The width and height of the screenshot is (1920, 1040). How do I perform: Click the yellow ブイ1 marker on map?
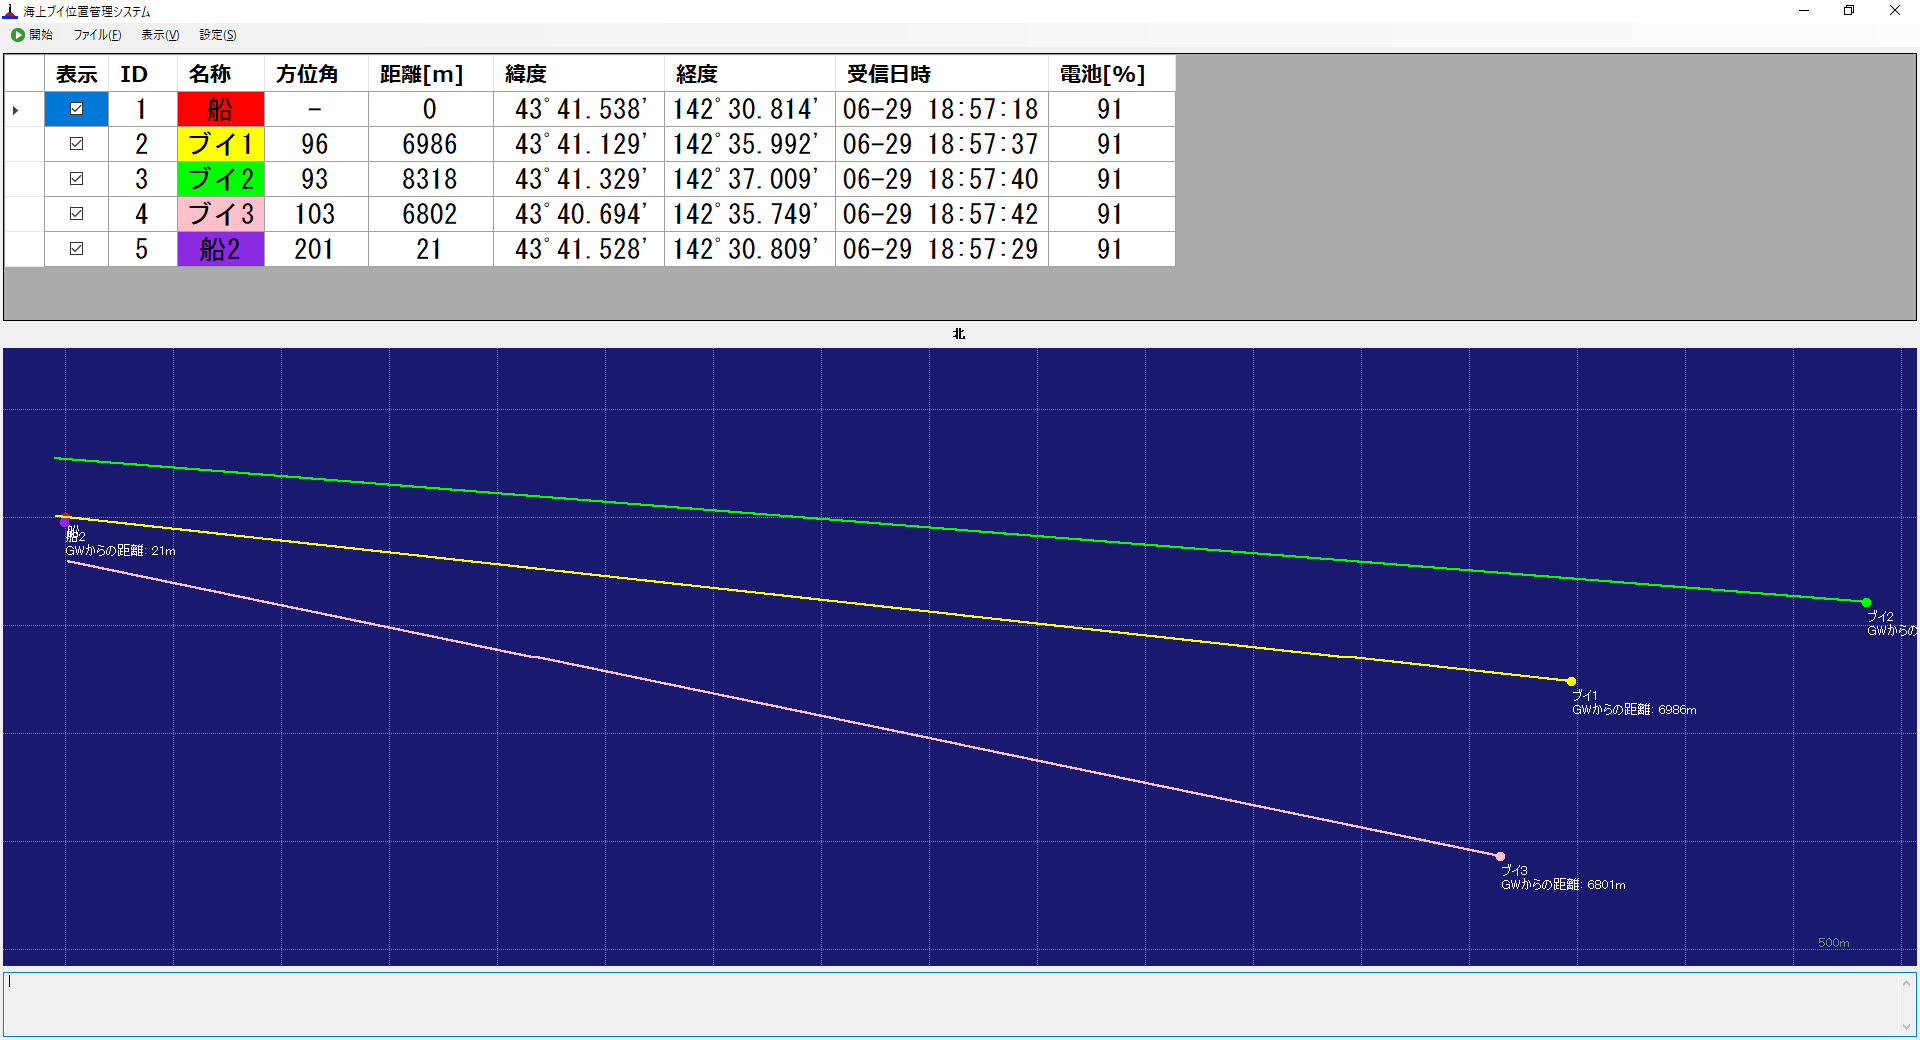(1571, 681)
